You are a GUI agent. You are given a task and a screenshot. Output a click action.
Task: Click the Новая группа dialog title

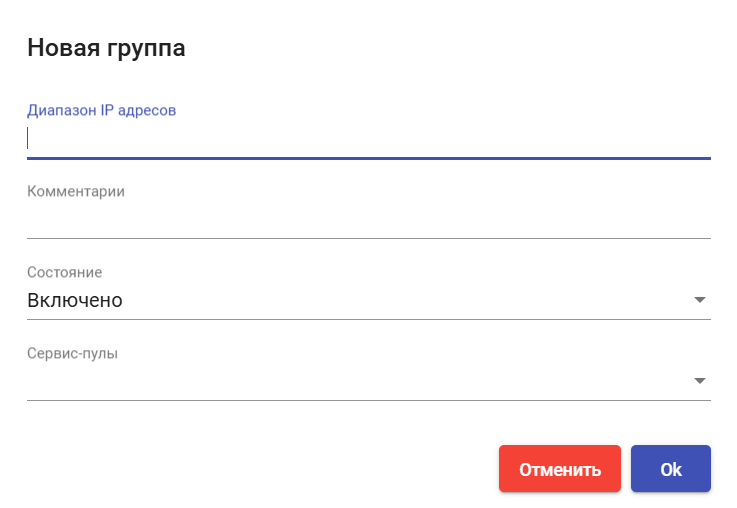pyautogui.click(x=106, y=47)
